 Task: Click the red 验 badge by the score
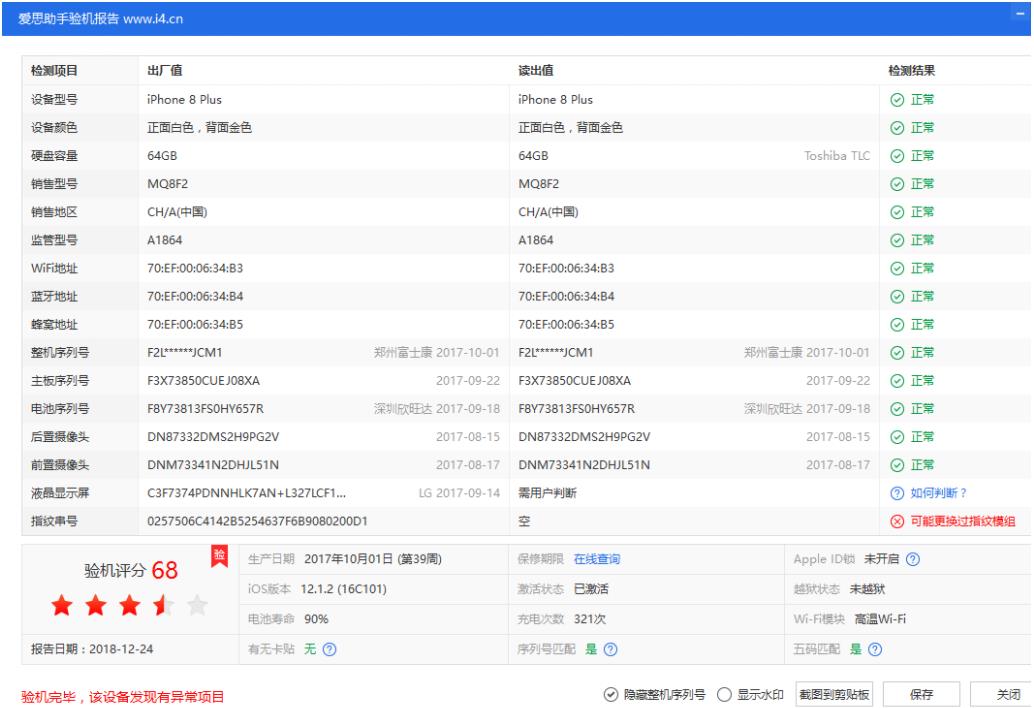(x=220, y=555)
